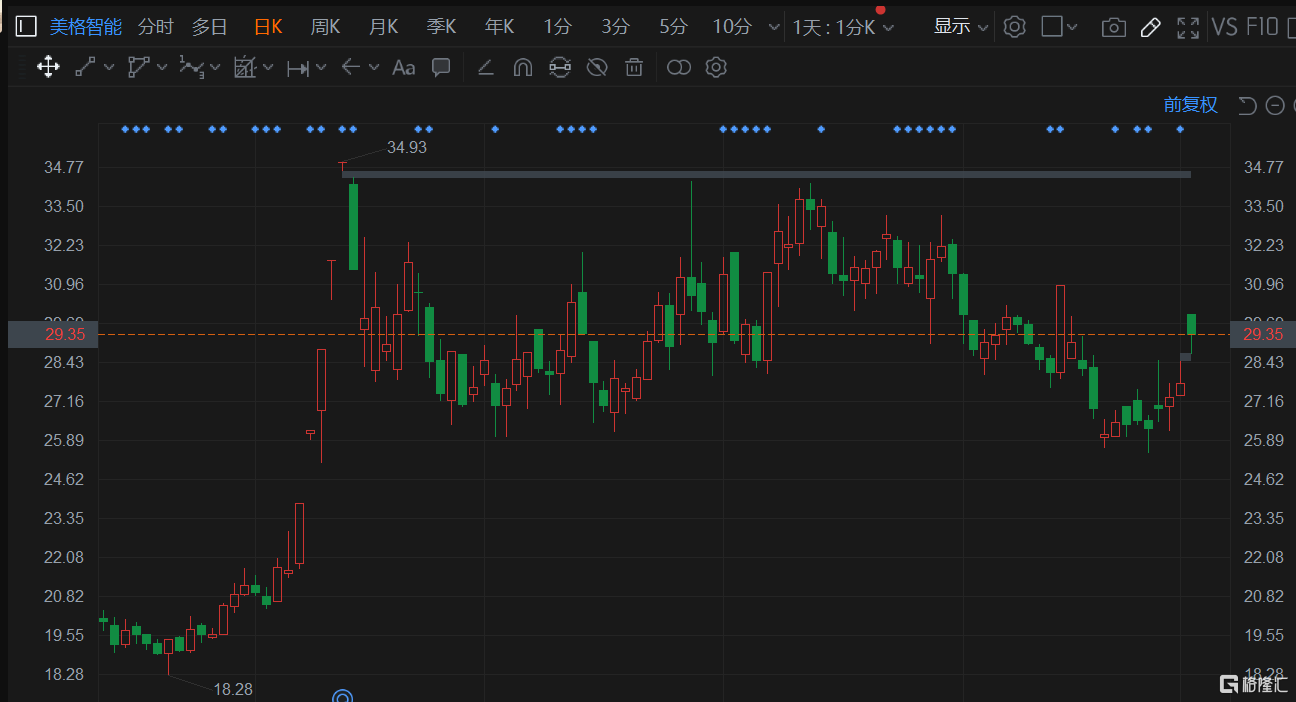Click the undo arrow near 前复权
The width and height of the screenshot is (1296, 702).
(1247, 105)
